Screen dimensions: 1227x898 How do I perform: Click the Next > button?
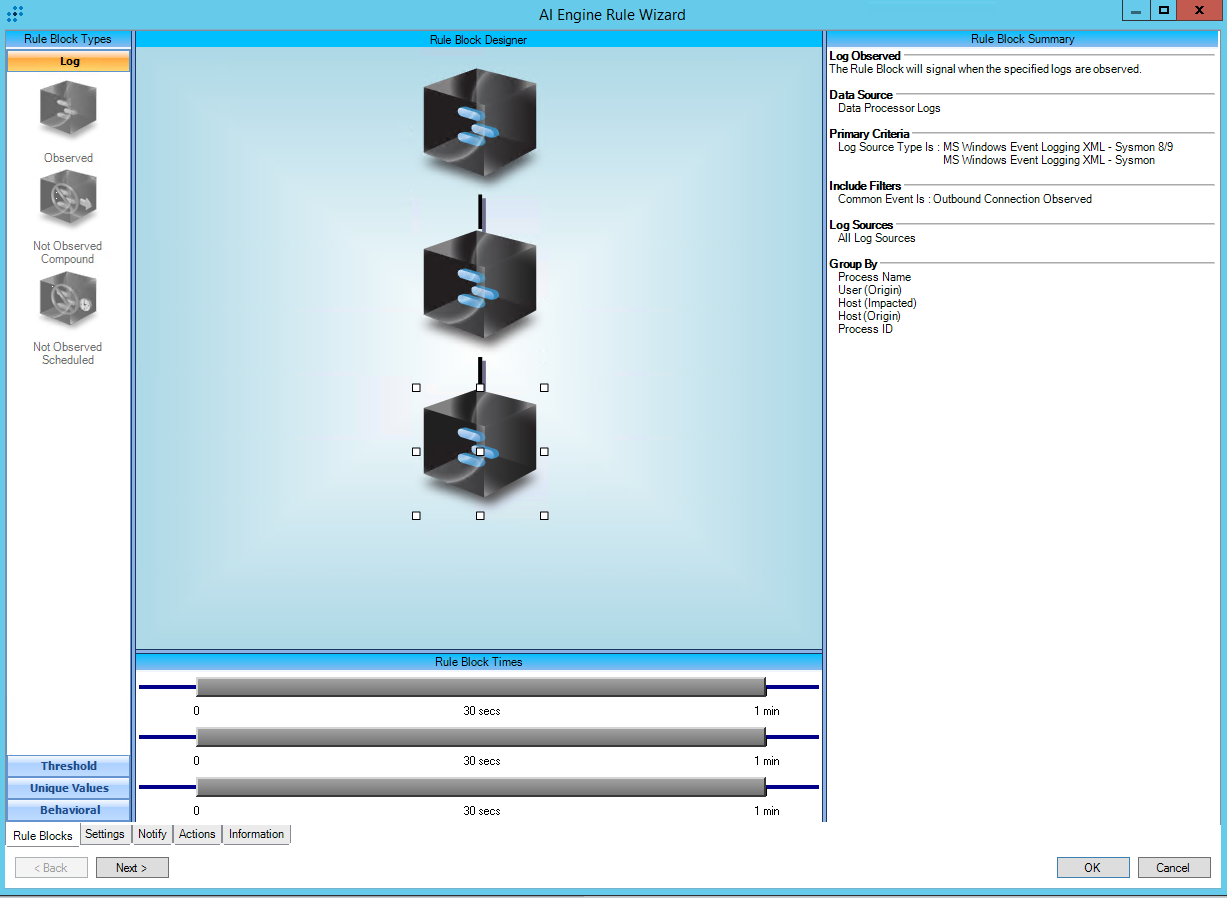click(132, 868)
